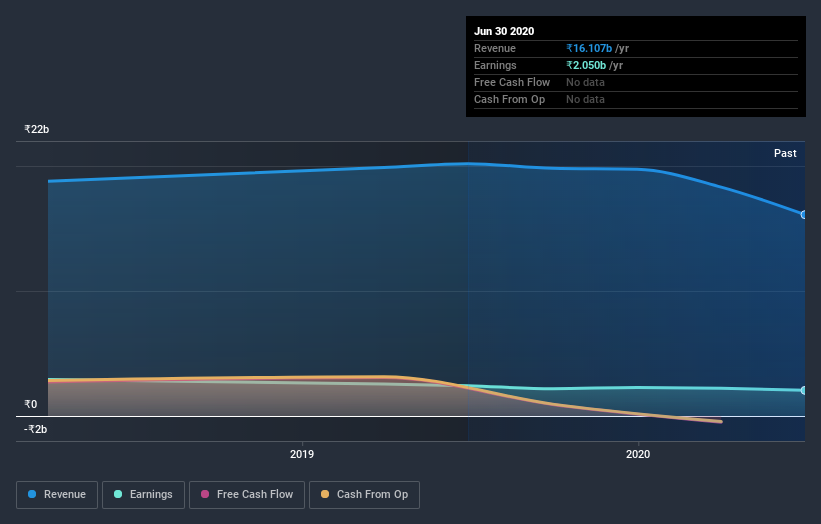The width and height of the screenshot is (821, 524).
Task: Click the Revenue row label in the tooltip
Action: 495,48
